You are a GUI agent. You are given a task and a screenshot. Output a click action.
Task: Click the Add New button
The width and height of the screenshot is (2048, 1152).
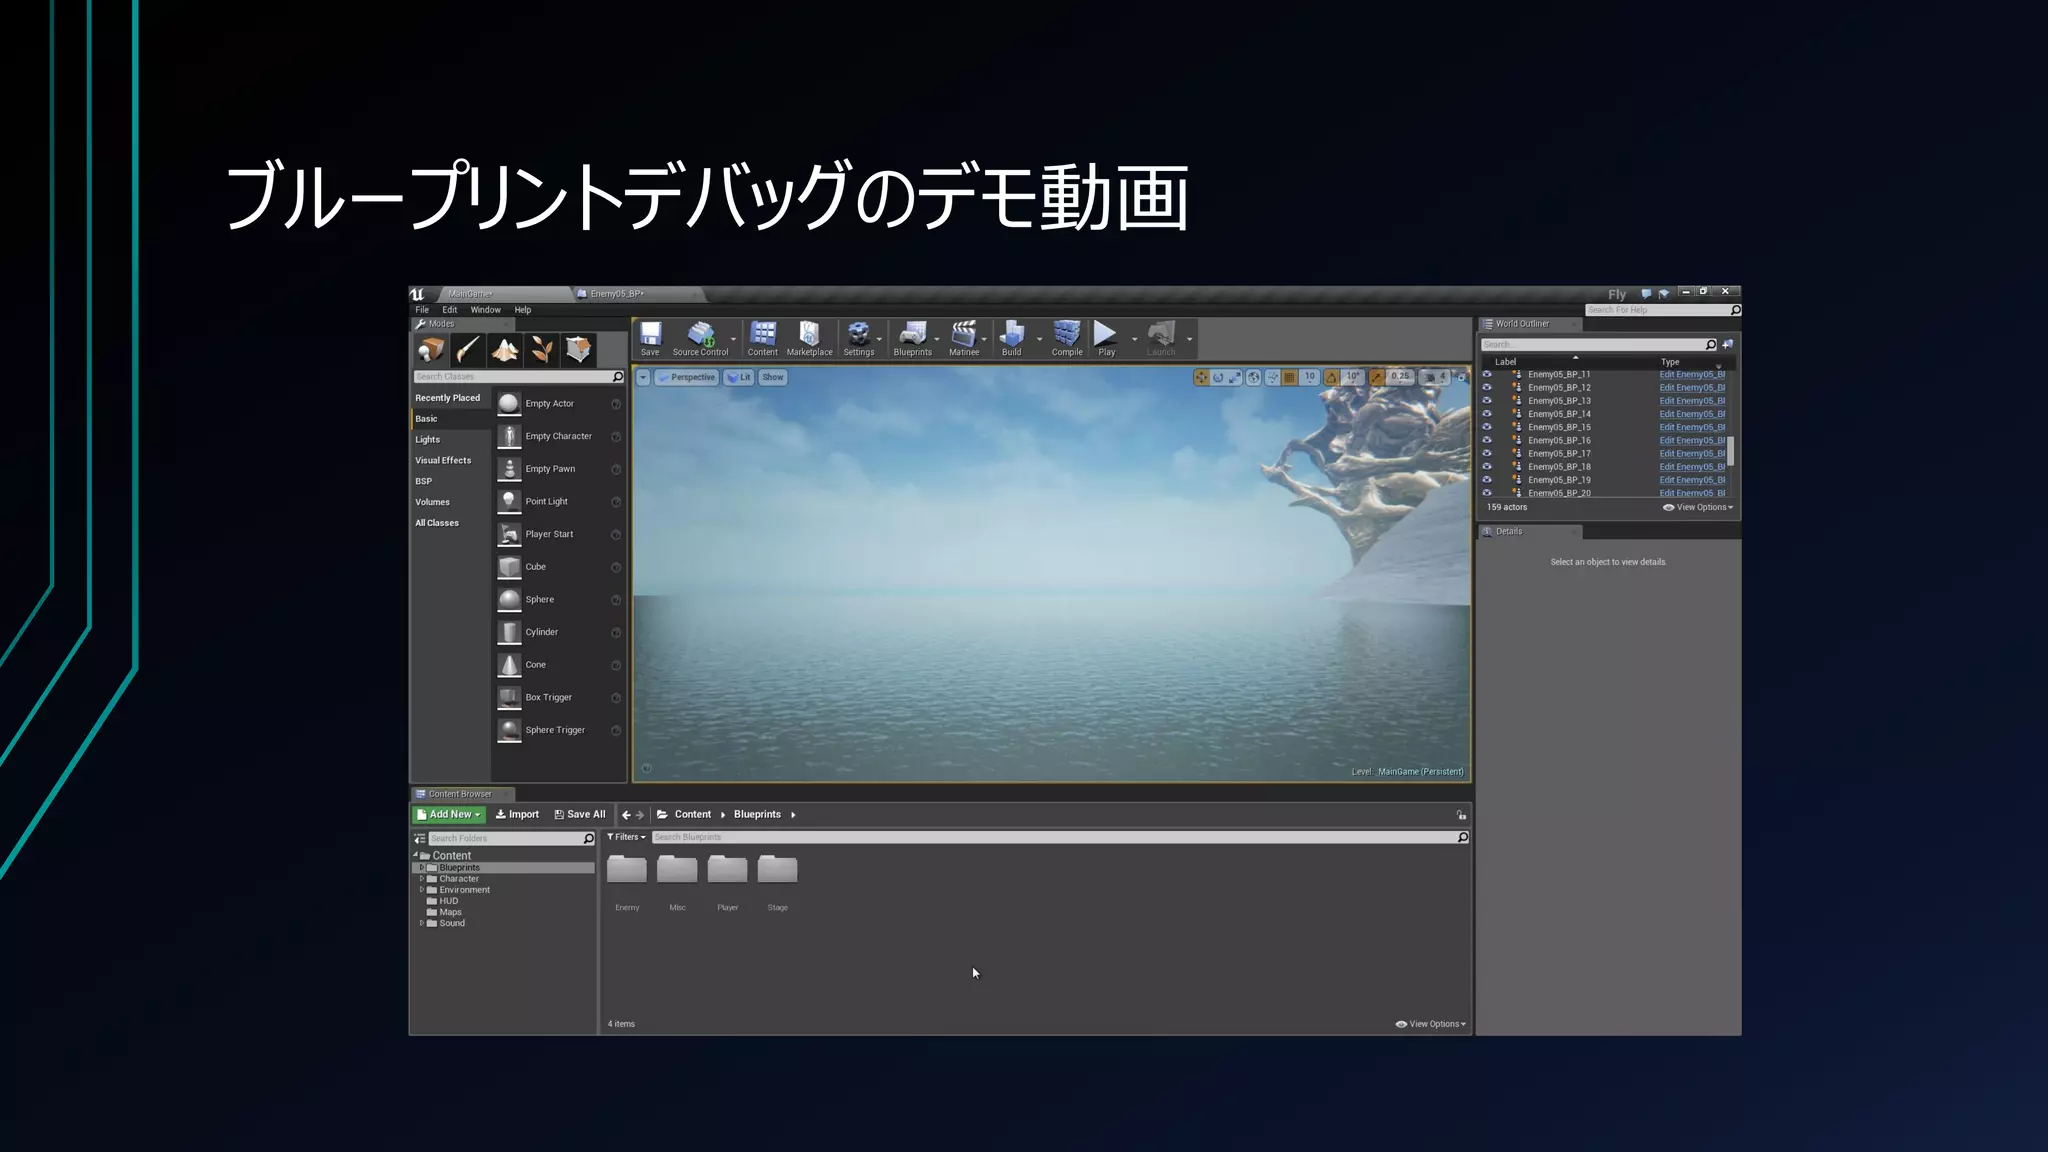tap(449, 815)
